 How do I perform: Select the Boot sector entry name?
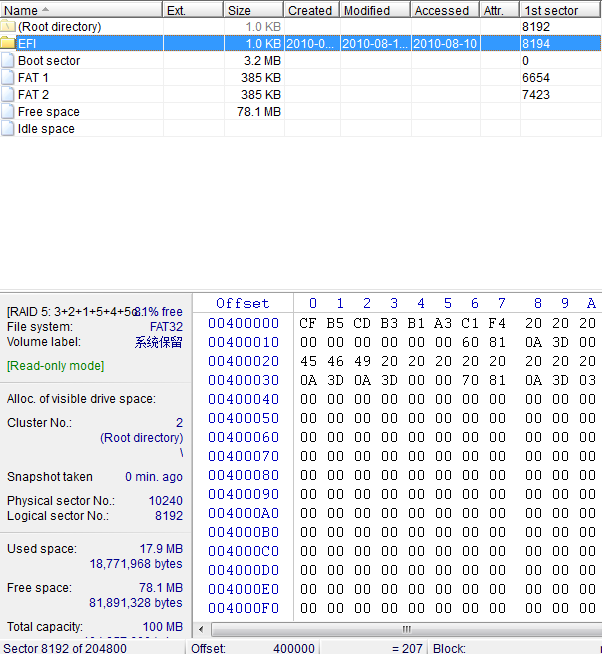49,61
